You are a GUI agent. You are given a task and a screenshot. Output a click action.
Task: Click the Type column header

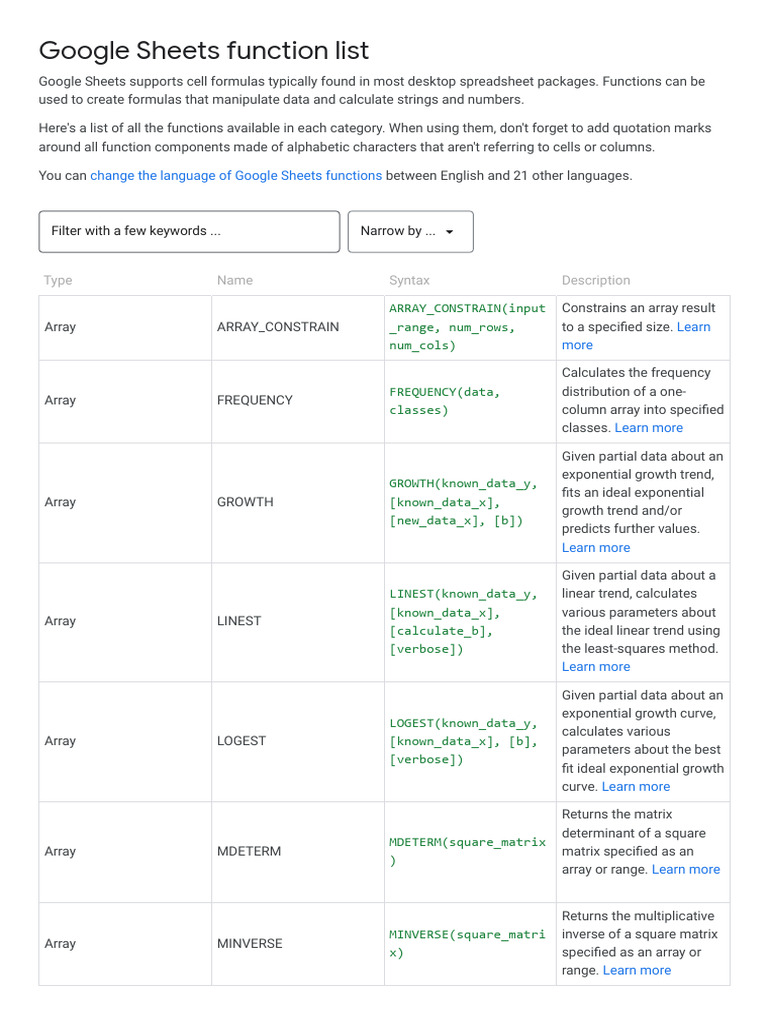(x=58, y=281)
